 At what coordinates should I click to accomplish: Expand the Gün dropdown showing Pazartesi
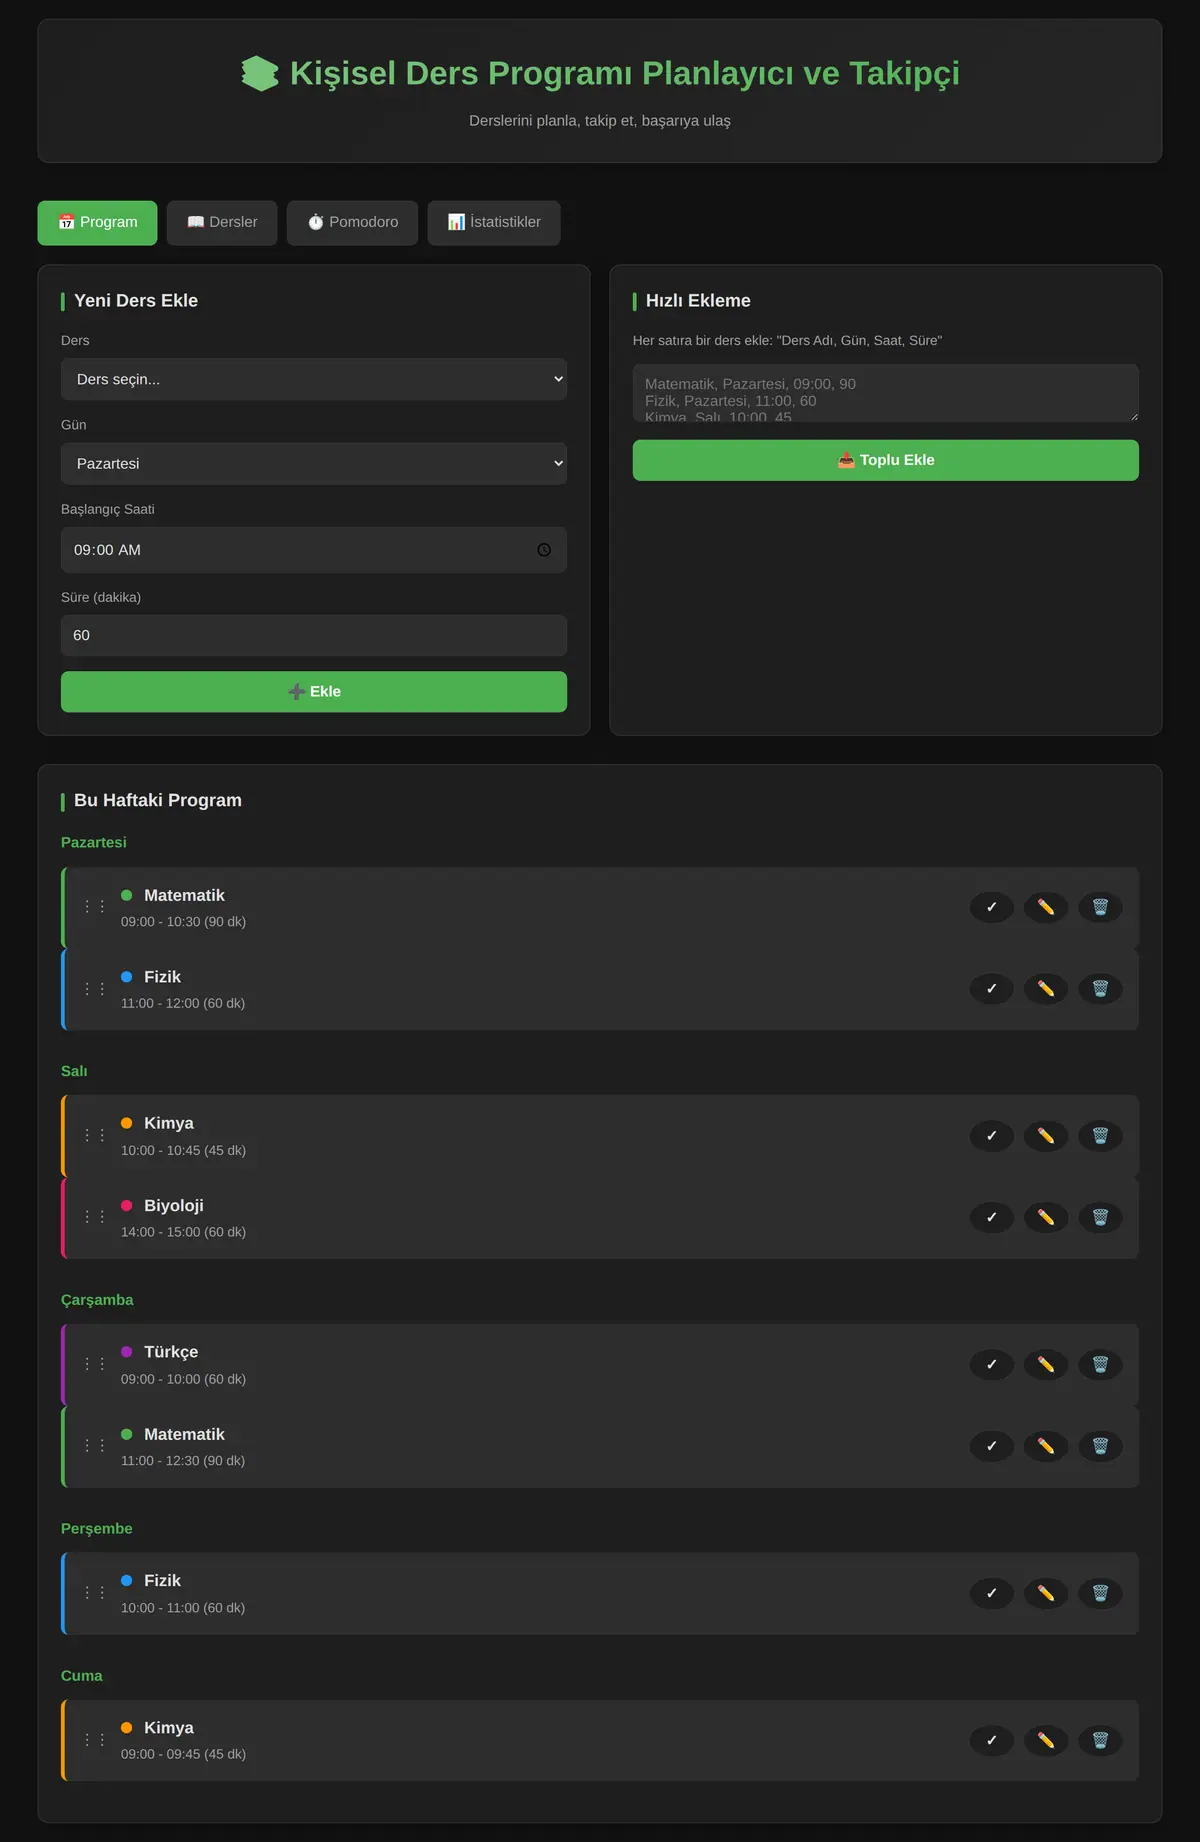point(314,464)
